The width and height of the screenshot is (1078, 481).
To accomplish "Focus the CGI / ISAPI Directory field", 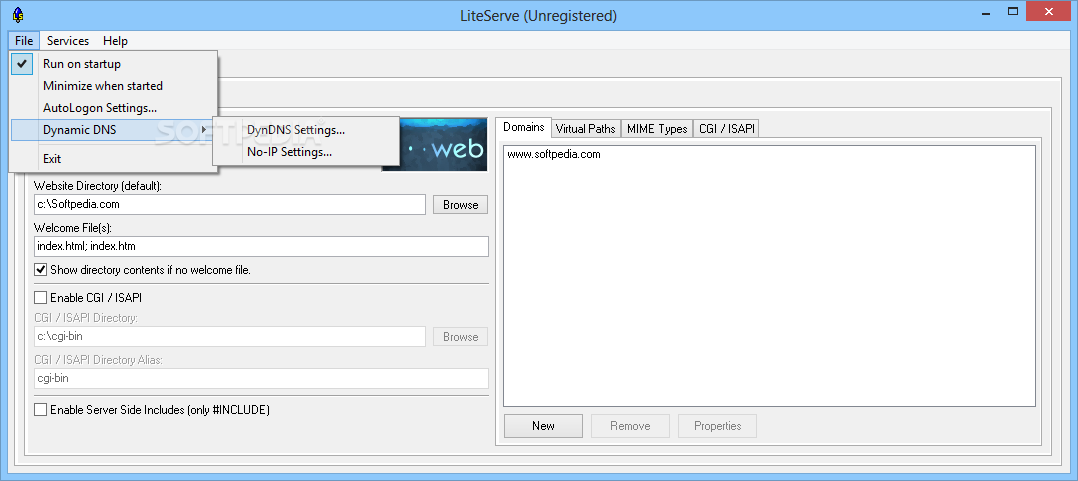I will [x=230, y=337].
